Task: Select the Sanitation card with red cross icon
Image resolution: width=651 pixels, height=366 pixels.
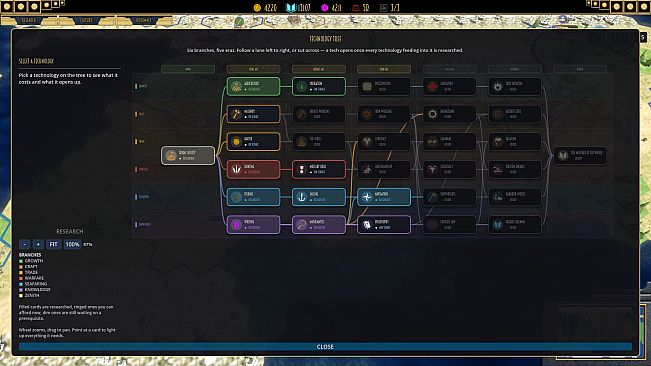Action: point(449,86)
